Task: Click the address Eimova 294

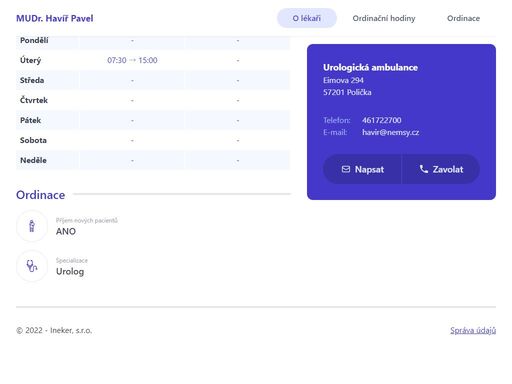Action: 343,80
